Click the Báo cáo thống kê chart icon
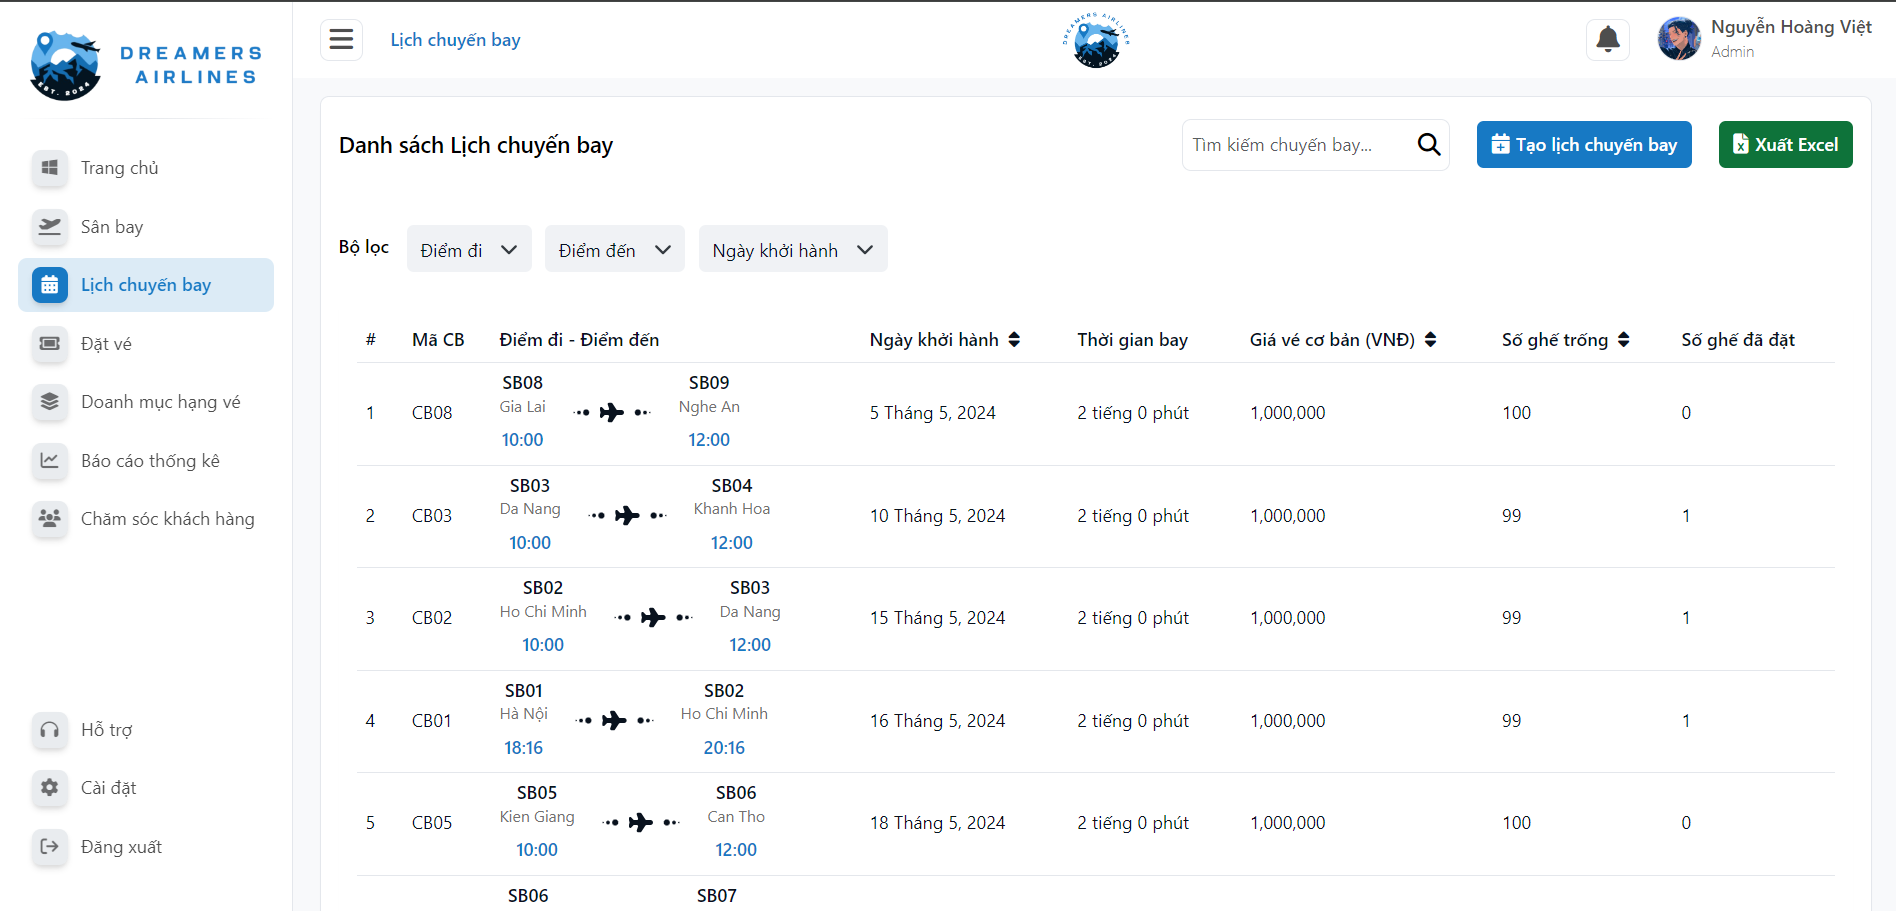This screenshot has width=1896, height=911. click(50, 461)
